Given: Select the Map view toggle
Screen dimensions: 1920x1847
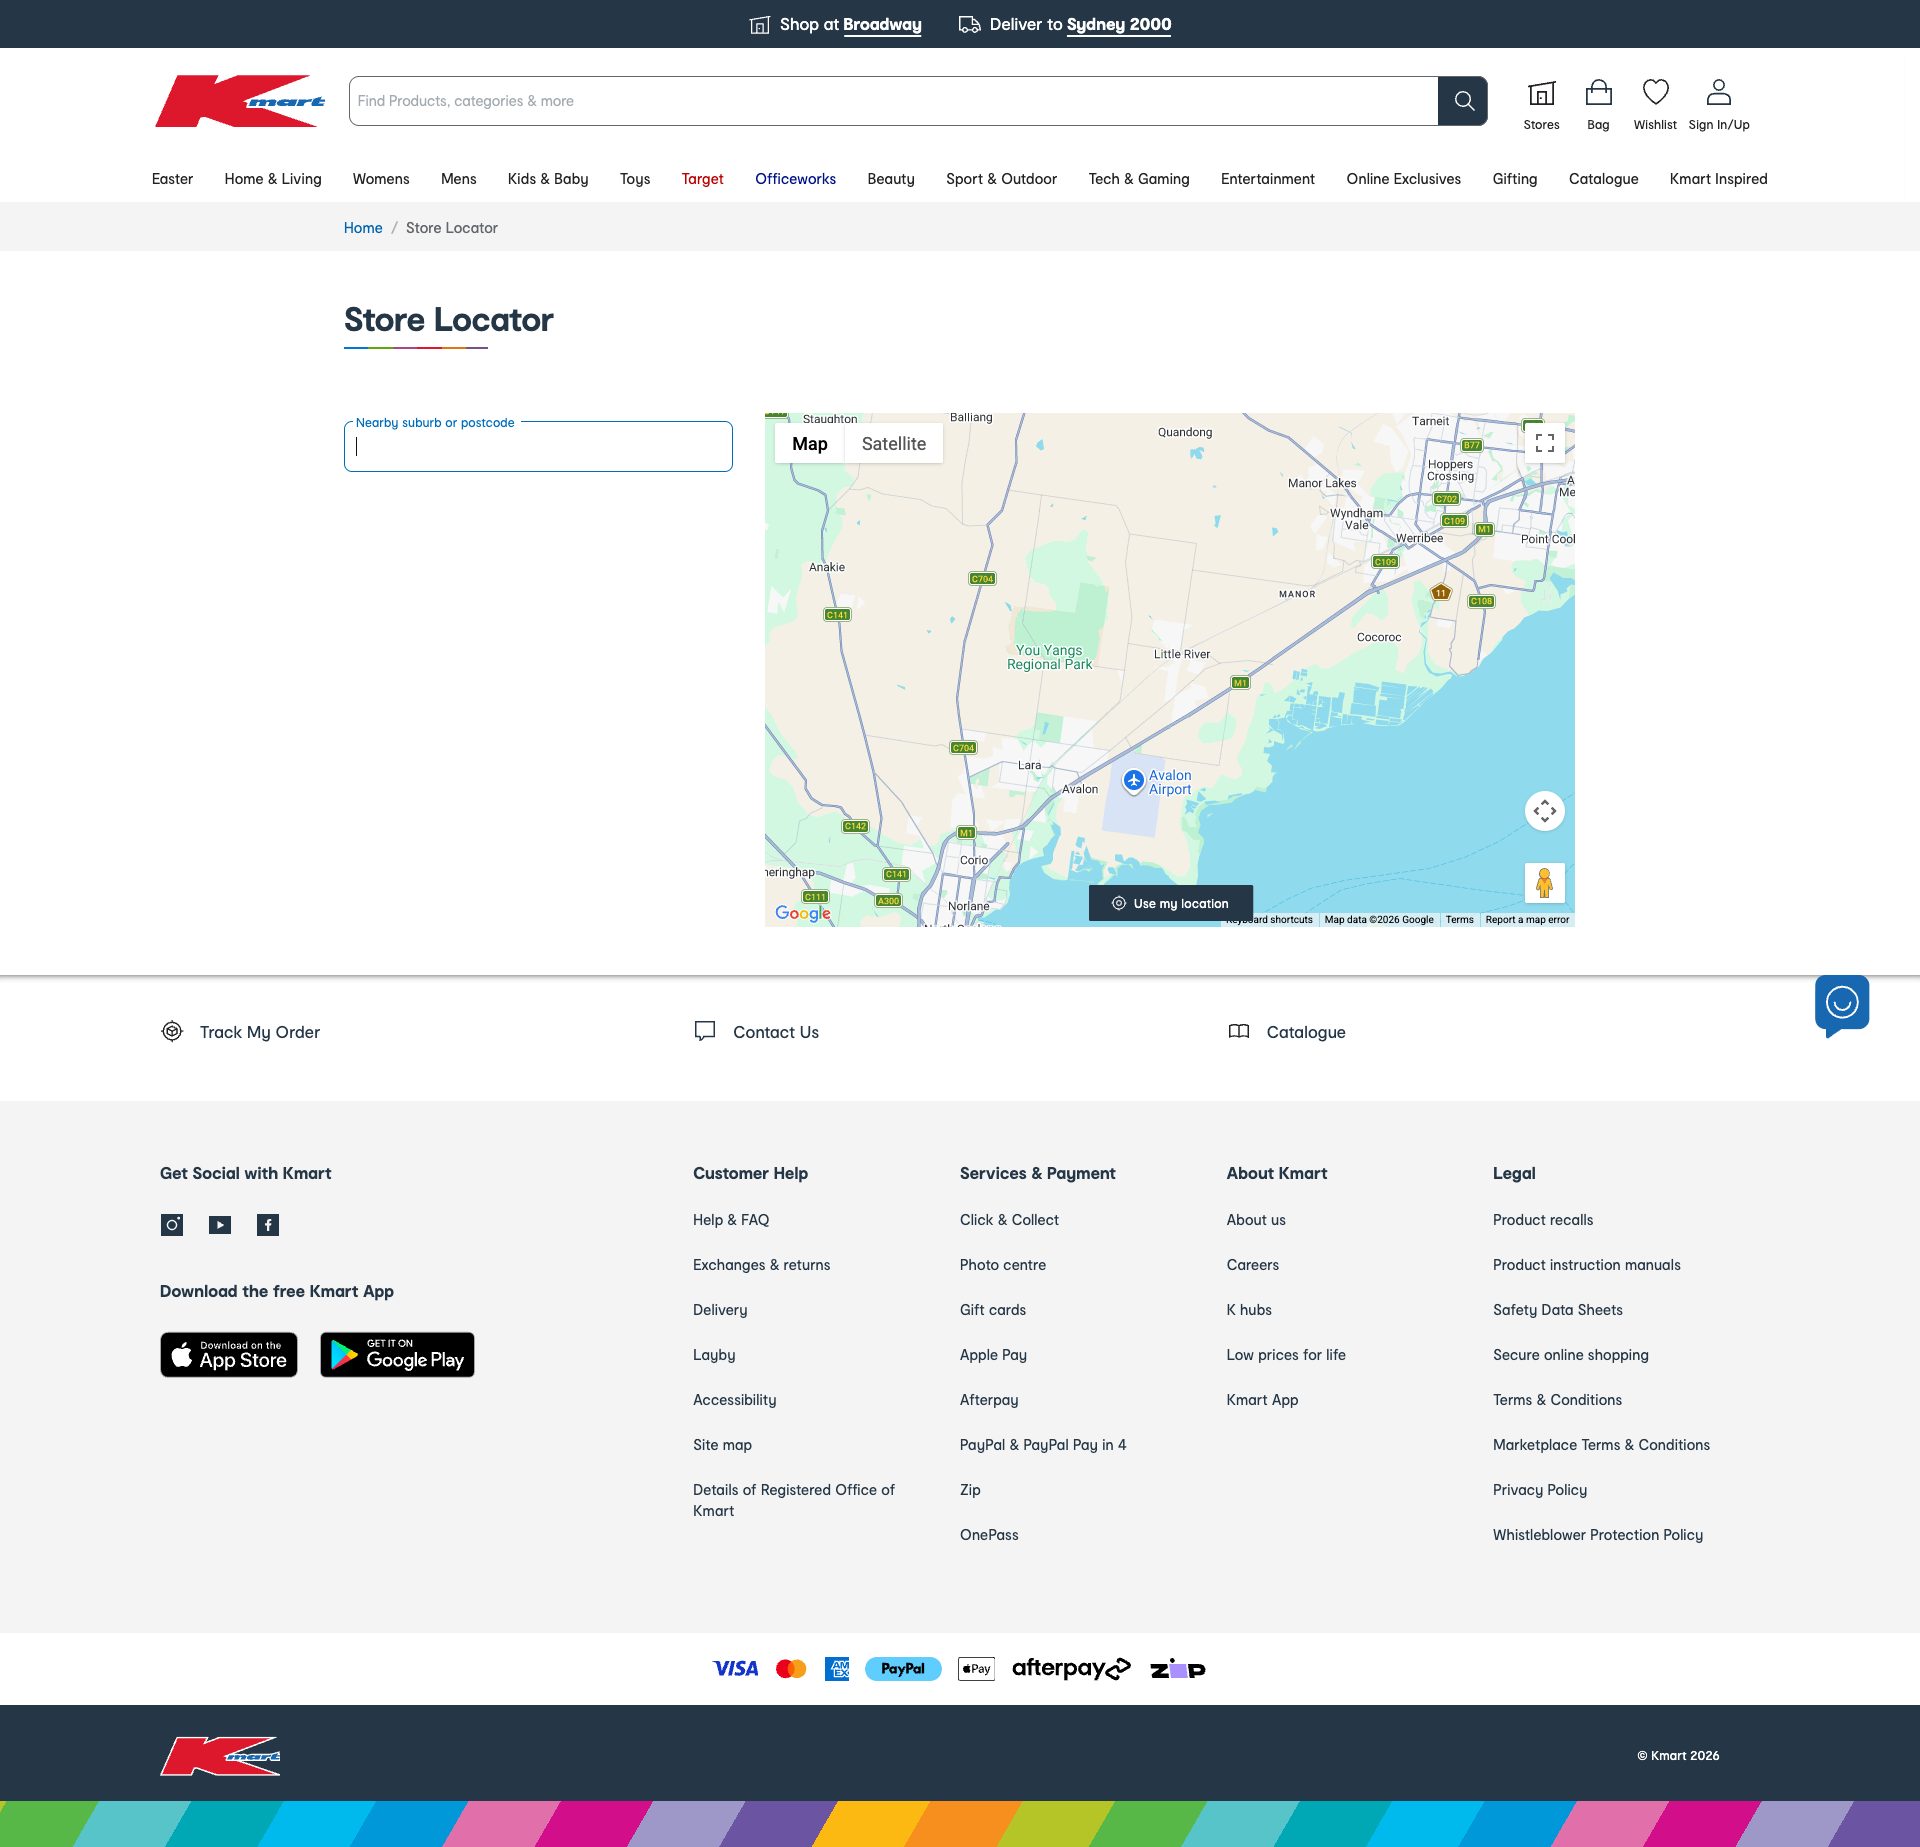Looking at the screenshot, I should tap(810, 443).
